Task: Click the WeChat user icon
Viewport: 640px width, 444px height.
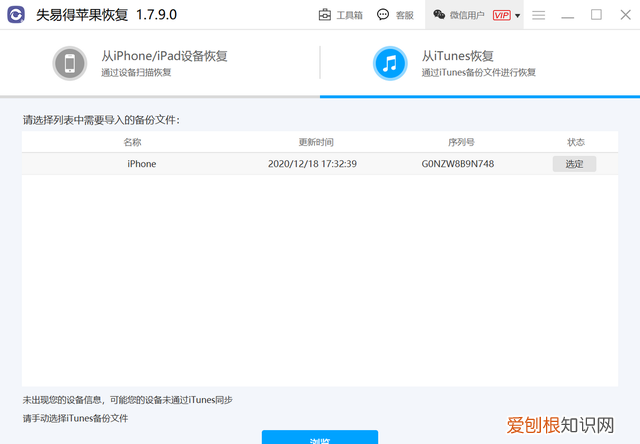Action: point(439,15)
